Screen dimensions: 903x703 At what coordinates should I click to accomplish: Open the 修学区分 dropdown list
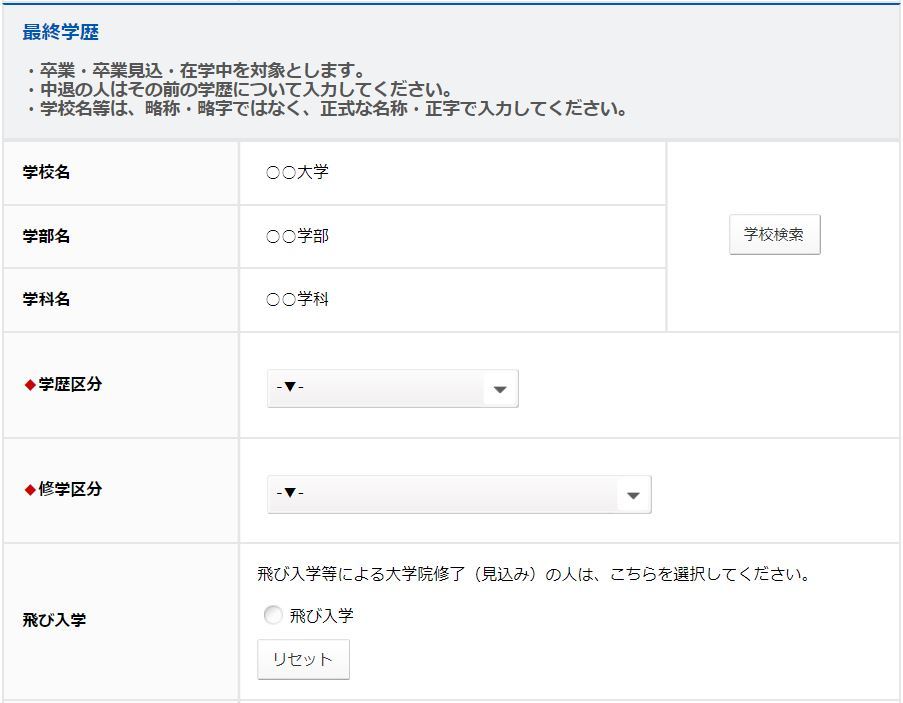(x=445, y=494)
